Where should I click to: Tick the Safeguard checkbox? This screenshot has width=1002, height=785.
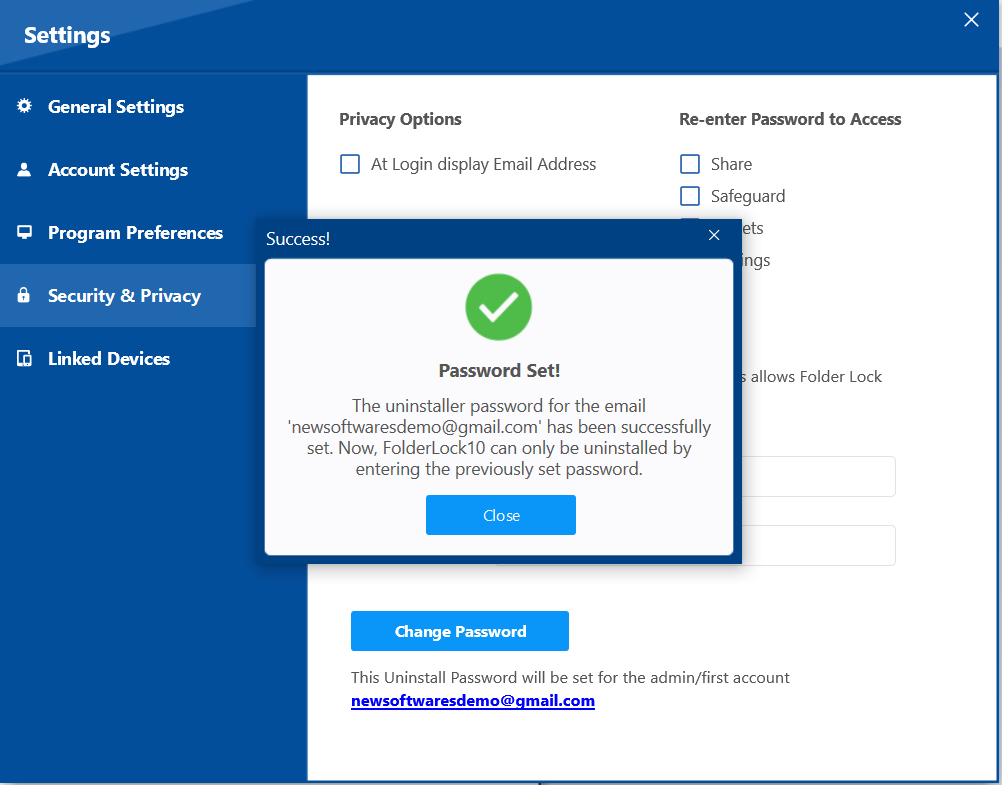(690, 196)
